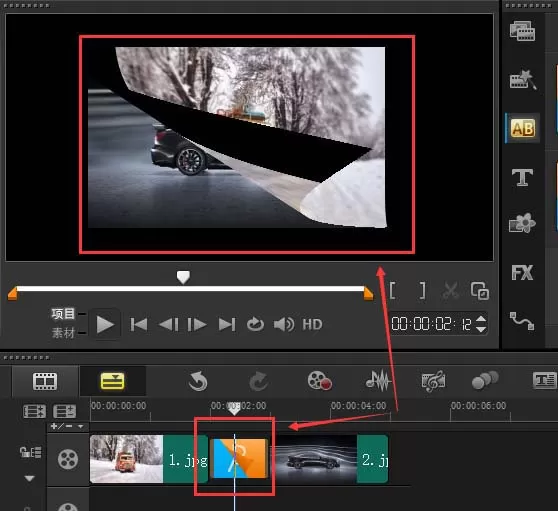Expand the track list down arrow
The height and width of the screenshot is (511, 558).
coord(30,479)
